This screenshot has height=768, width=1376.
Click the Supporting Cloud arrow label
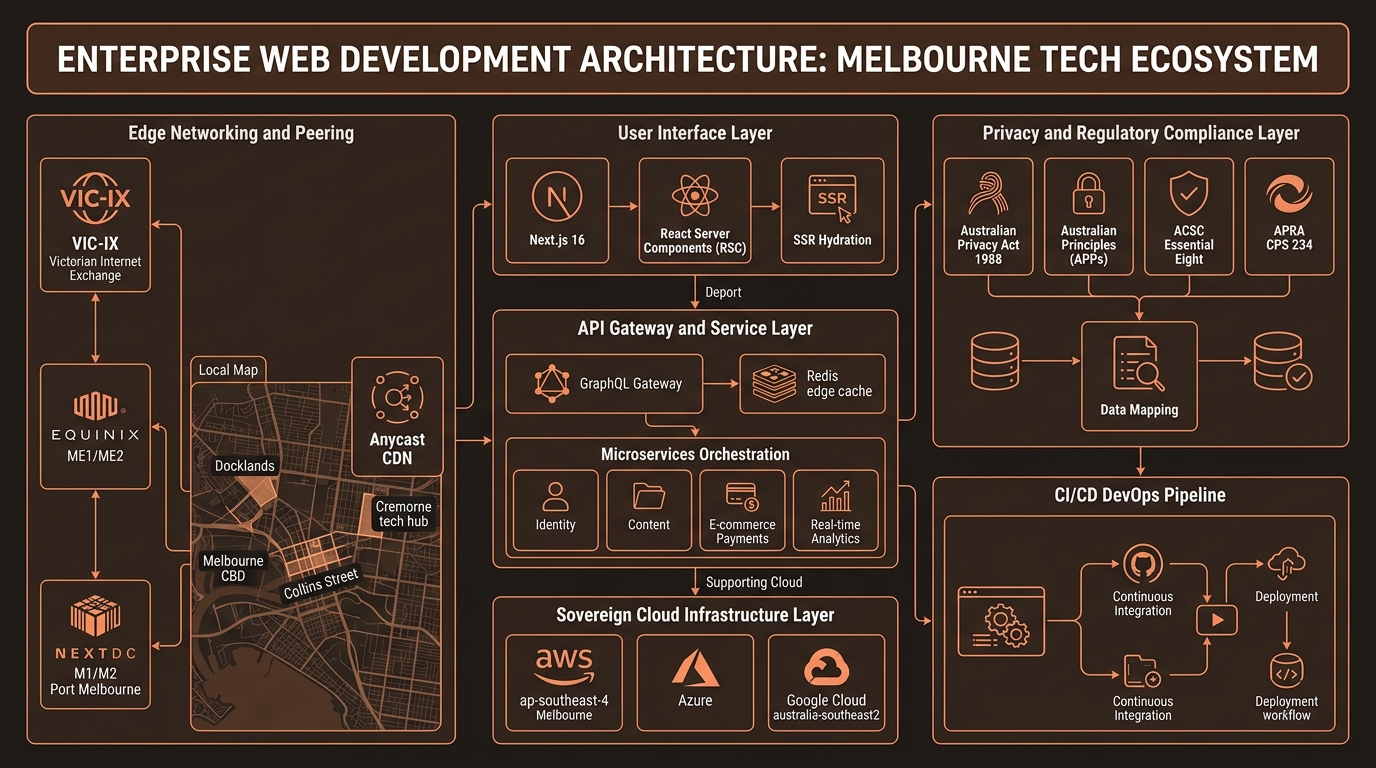(754, 582)
